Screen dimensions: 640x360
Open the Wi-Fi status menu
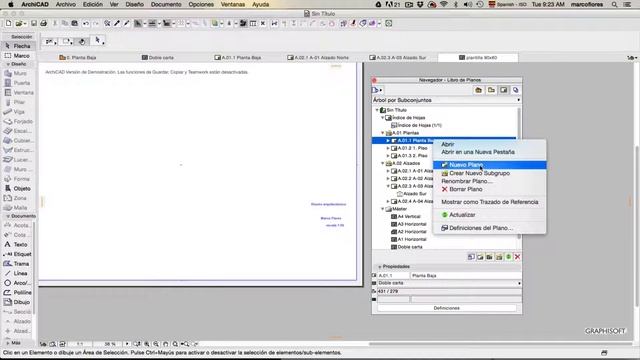[x=444, y=4]
